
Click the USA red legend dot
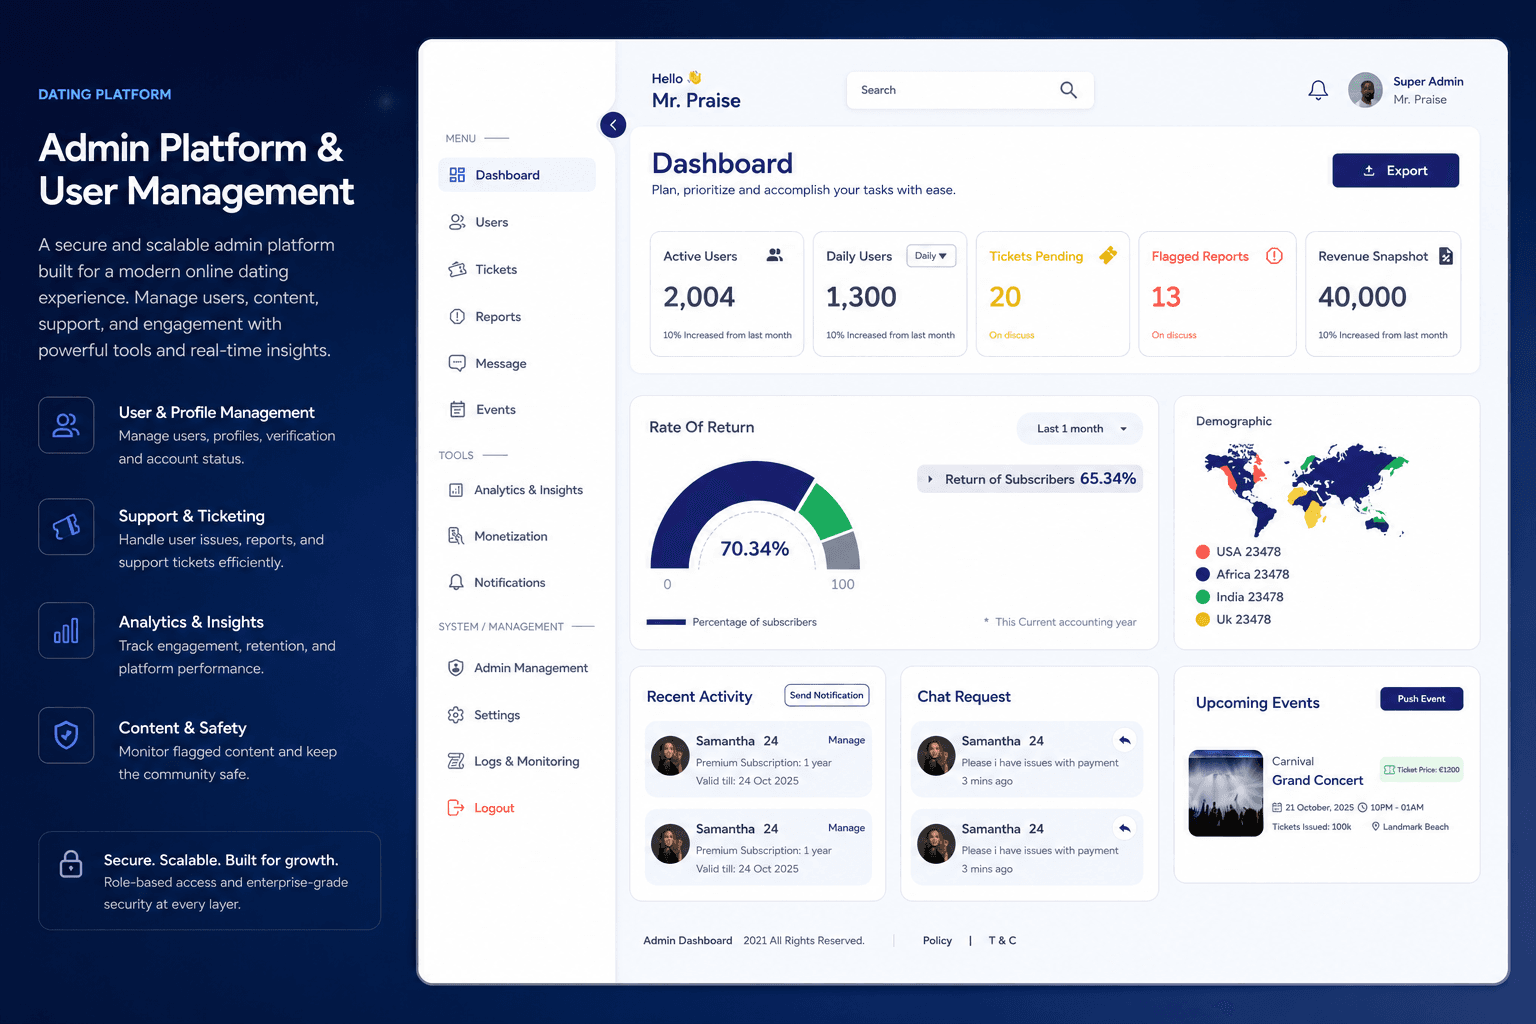[1203, 552]
